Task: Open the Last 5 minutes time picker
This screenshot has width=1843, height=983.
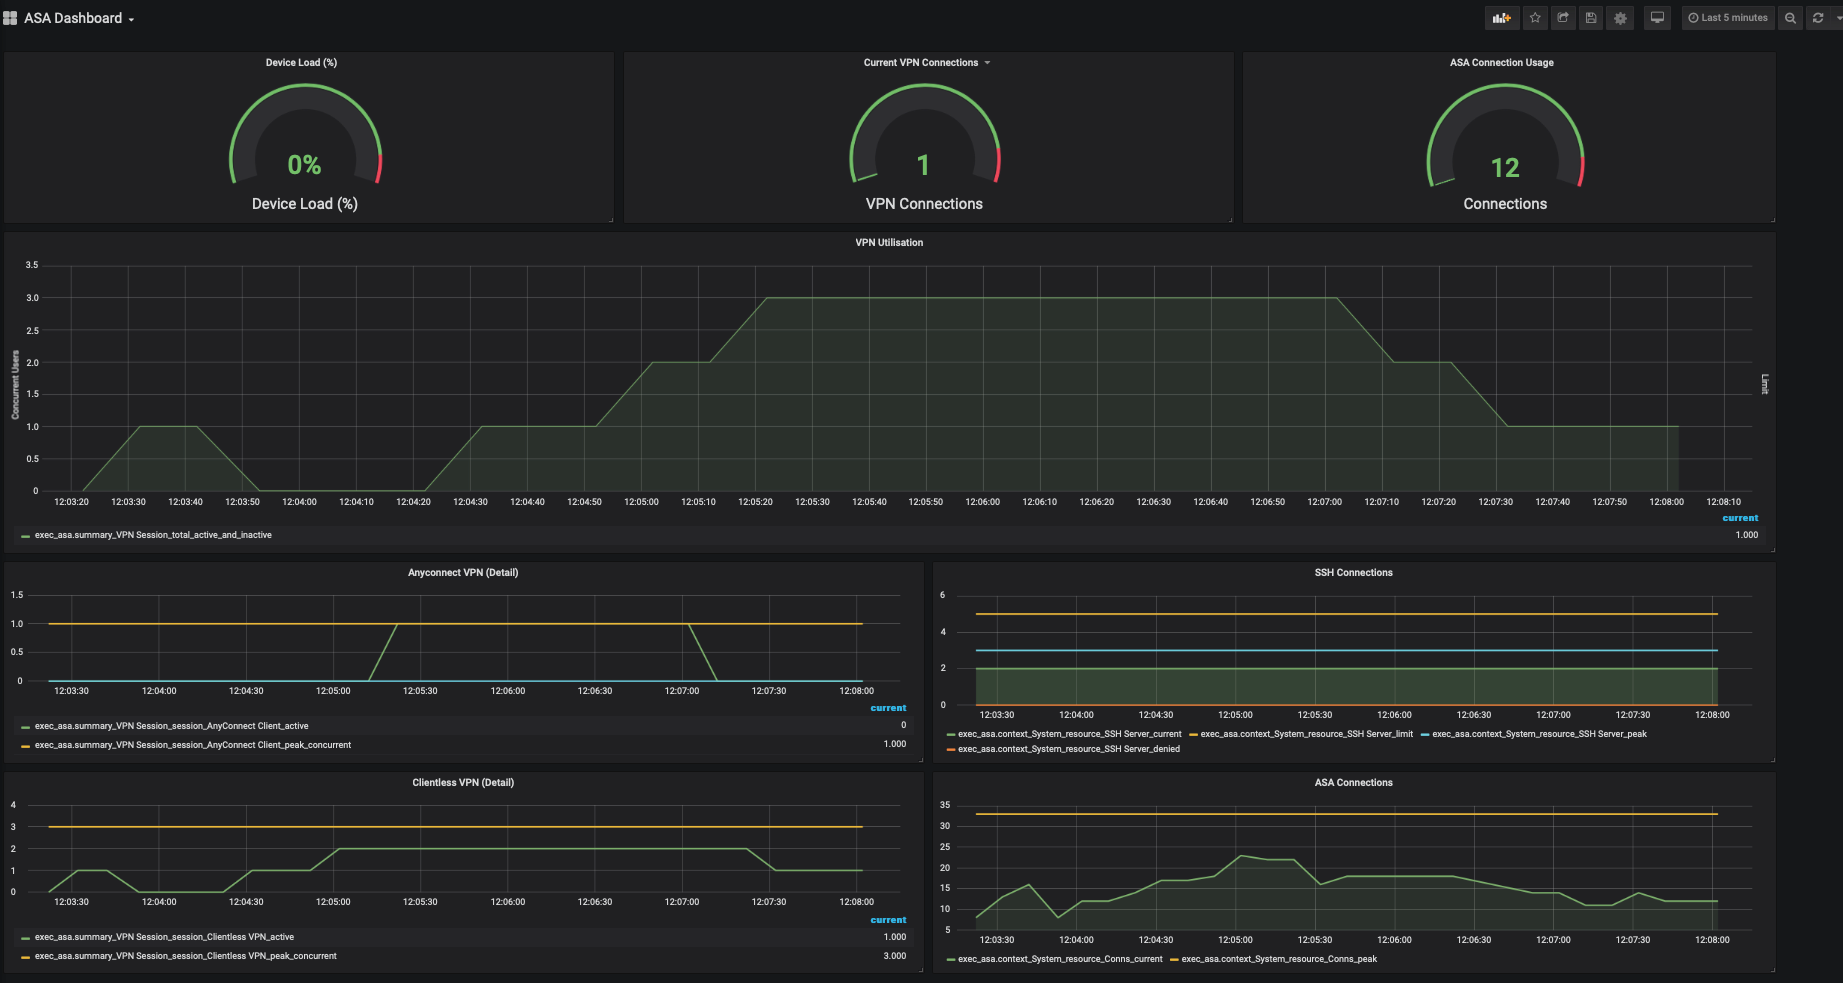Action: 1728,18
